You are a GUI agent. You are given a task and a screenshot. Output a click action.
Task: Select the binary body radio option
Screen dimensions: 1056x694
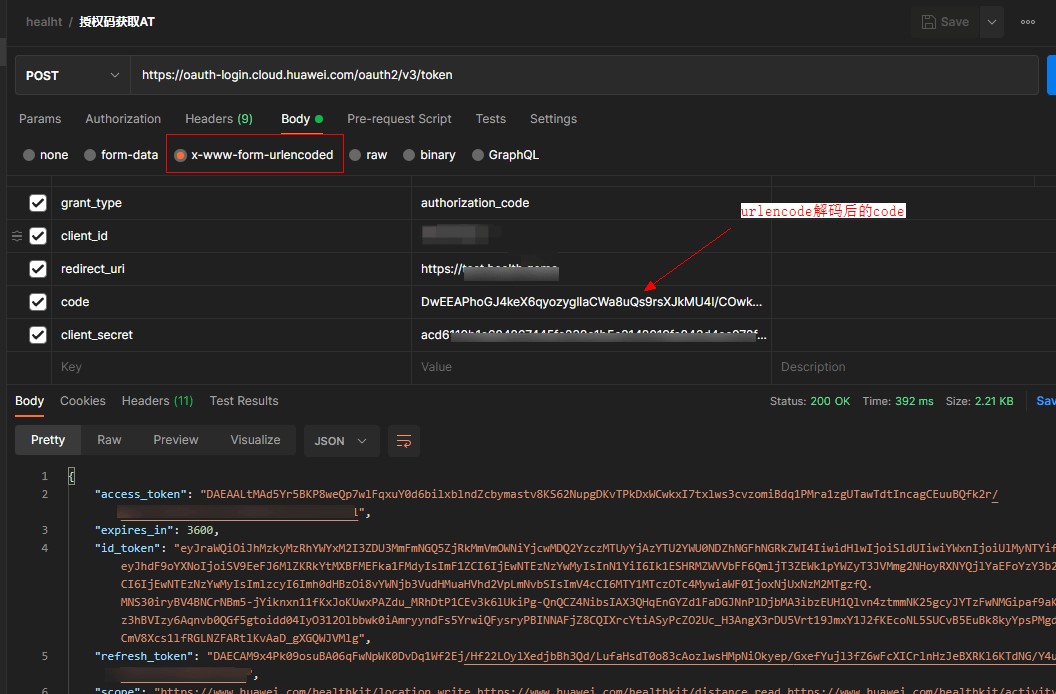click(409, 155)
